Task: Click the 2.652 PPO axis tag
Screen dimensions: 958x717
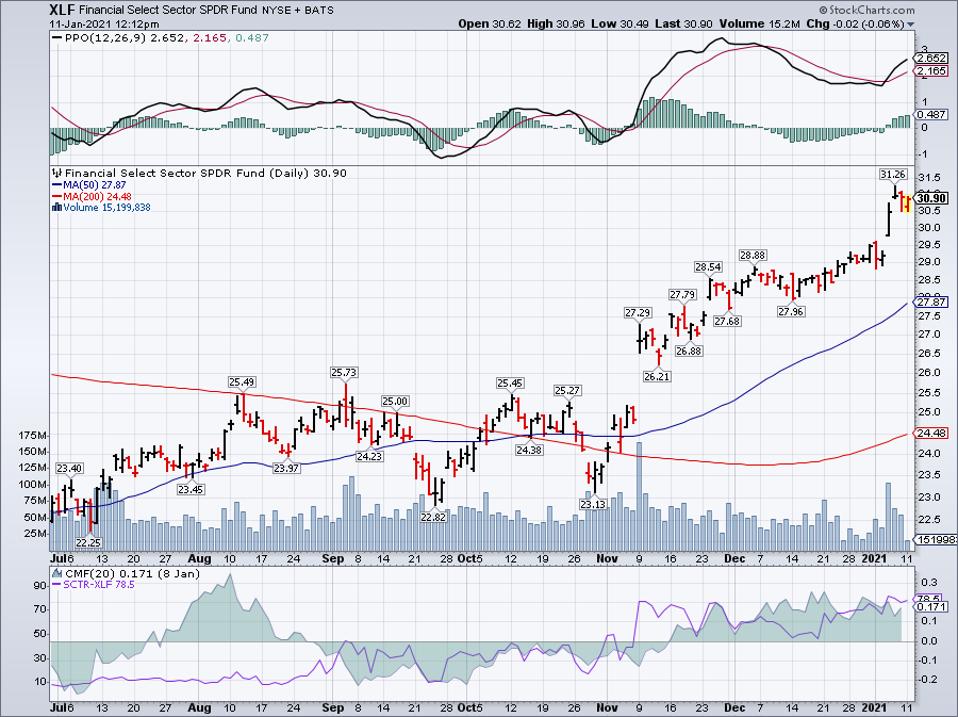Action: pos(931,58)
